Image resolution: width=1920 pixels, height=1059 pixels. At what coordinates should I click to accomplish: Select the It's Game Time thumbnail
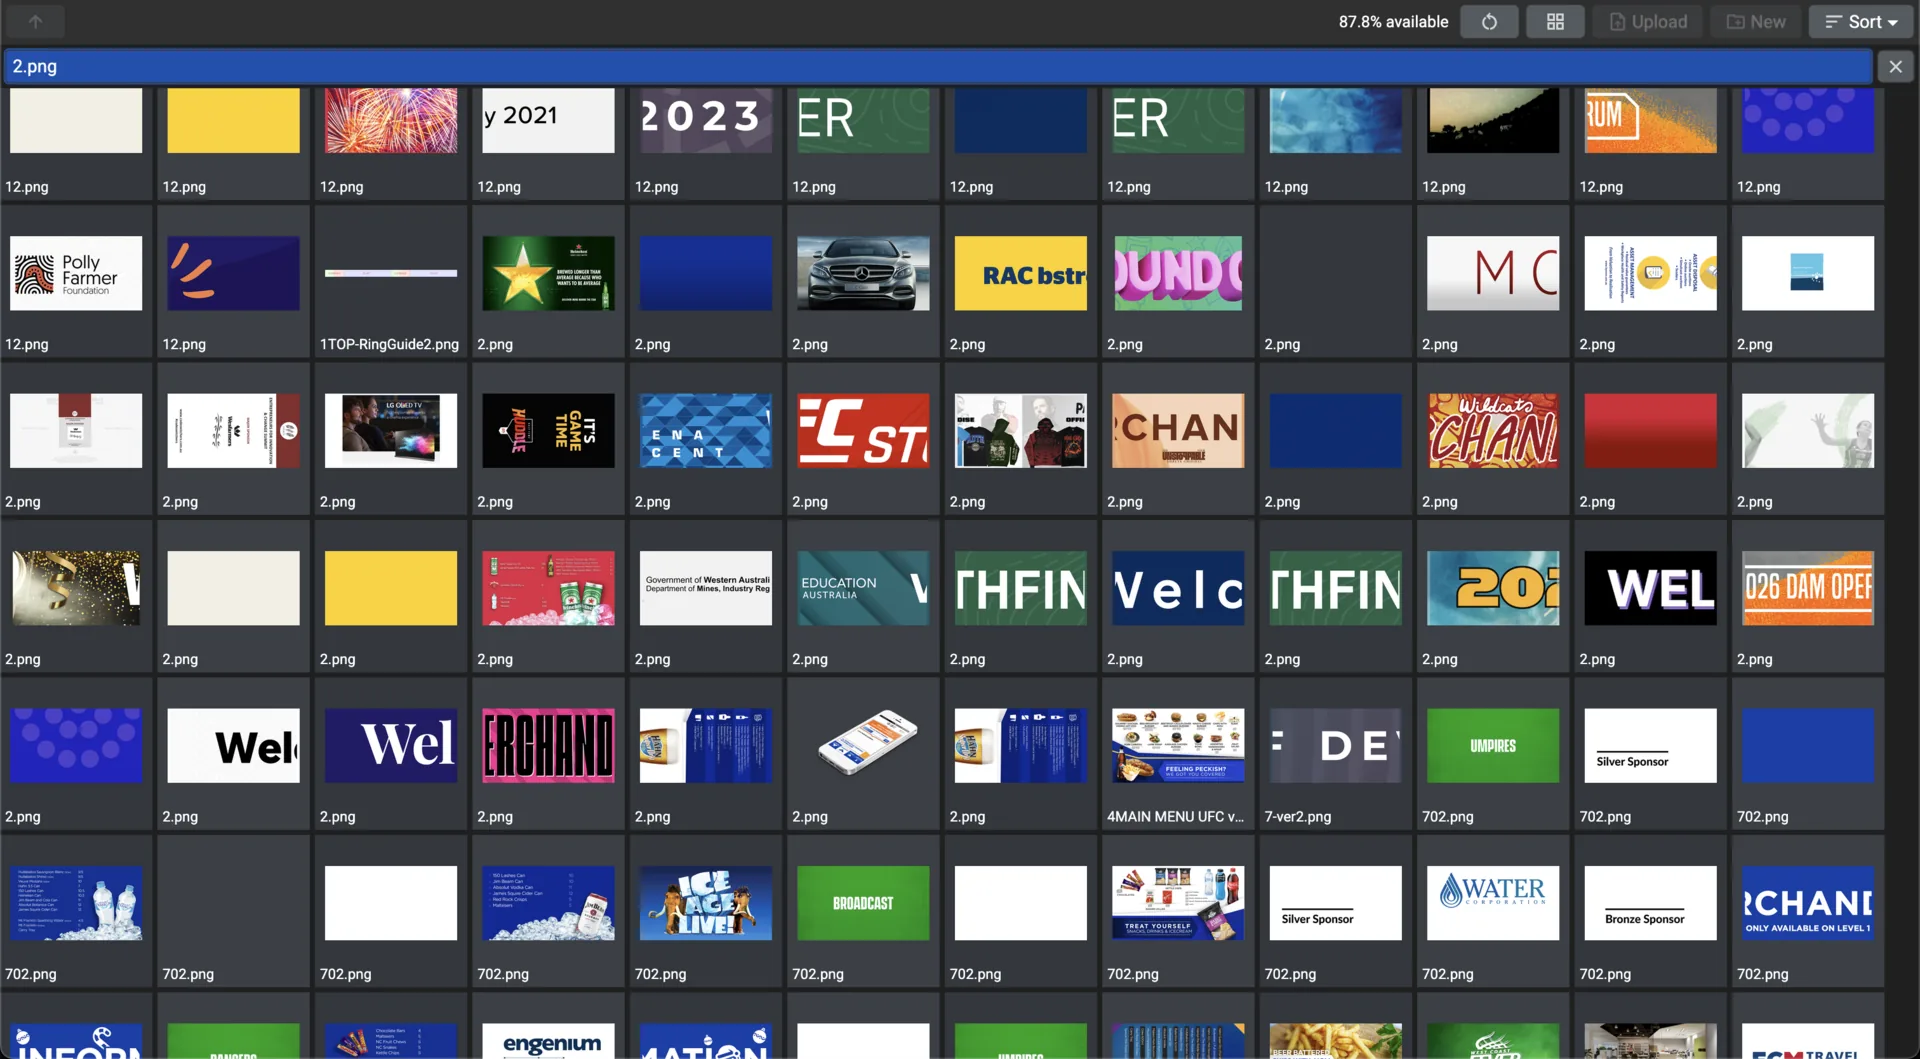tap(548, 430)
